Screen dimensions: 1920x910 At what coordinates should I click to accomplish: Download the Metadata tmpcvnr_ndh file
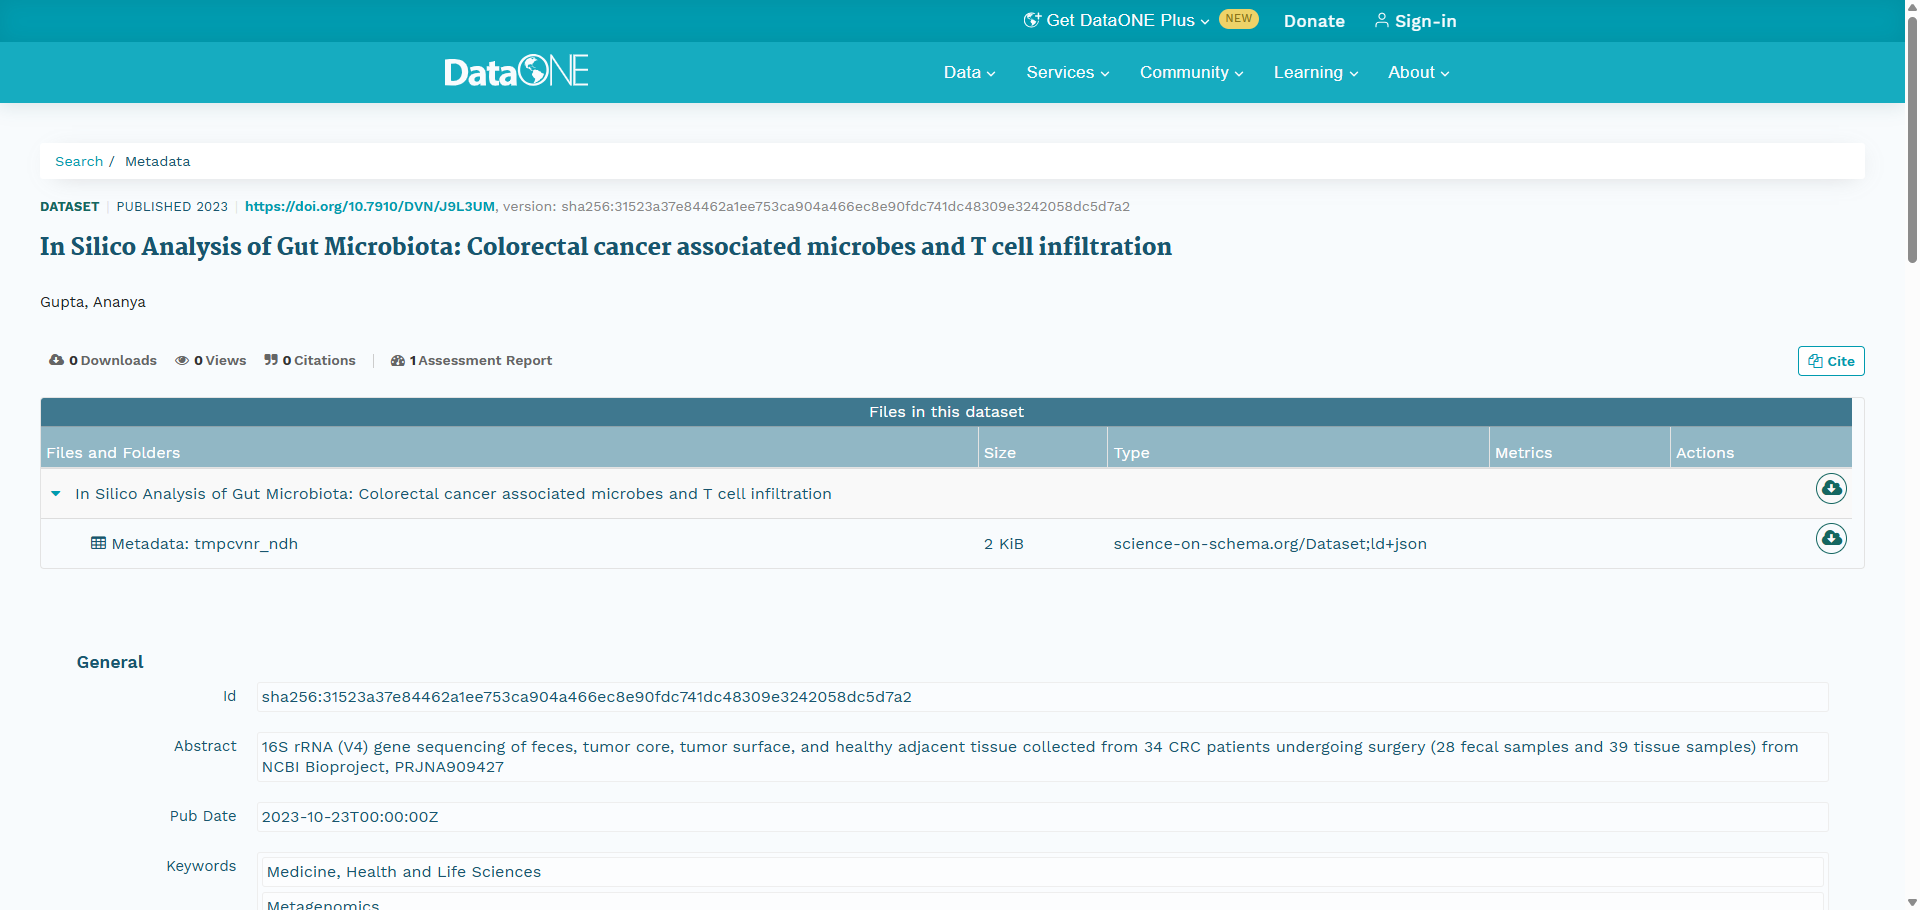pos(1831,539)
